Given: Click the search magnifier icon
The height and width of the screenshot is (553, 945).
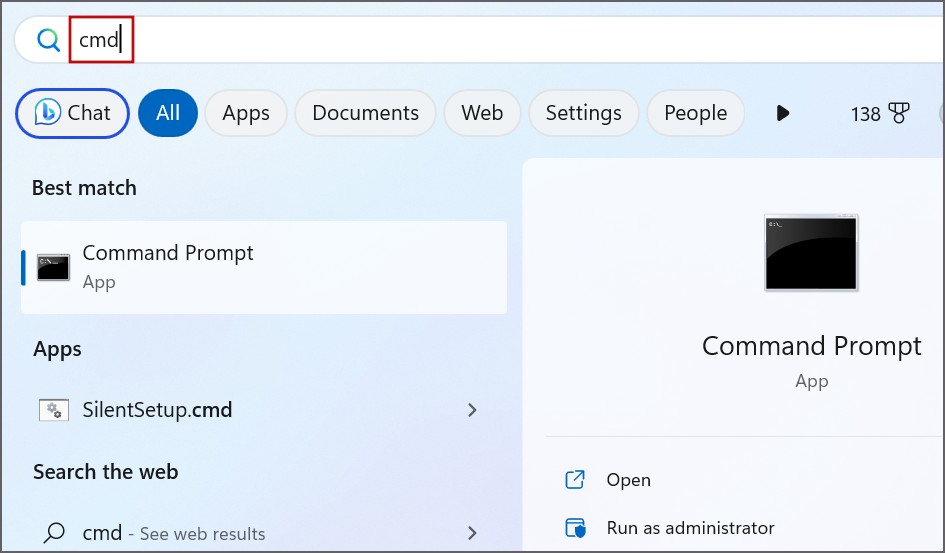Looking at the screenshot, I should coord(48,40).
